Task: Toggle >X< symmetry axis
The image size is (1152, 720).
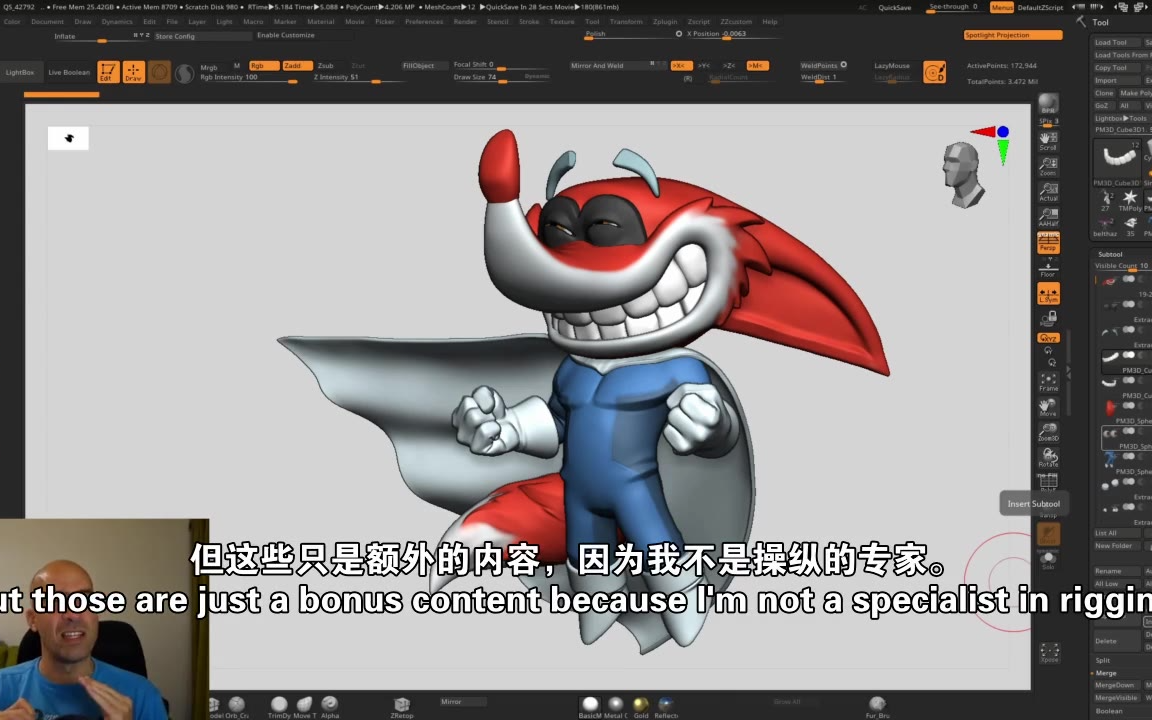Action: pos(681,65)
